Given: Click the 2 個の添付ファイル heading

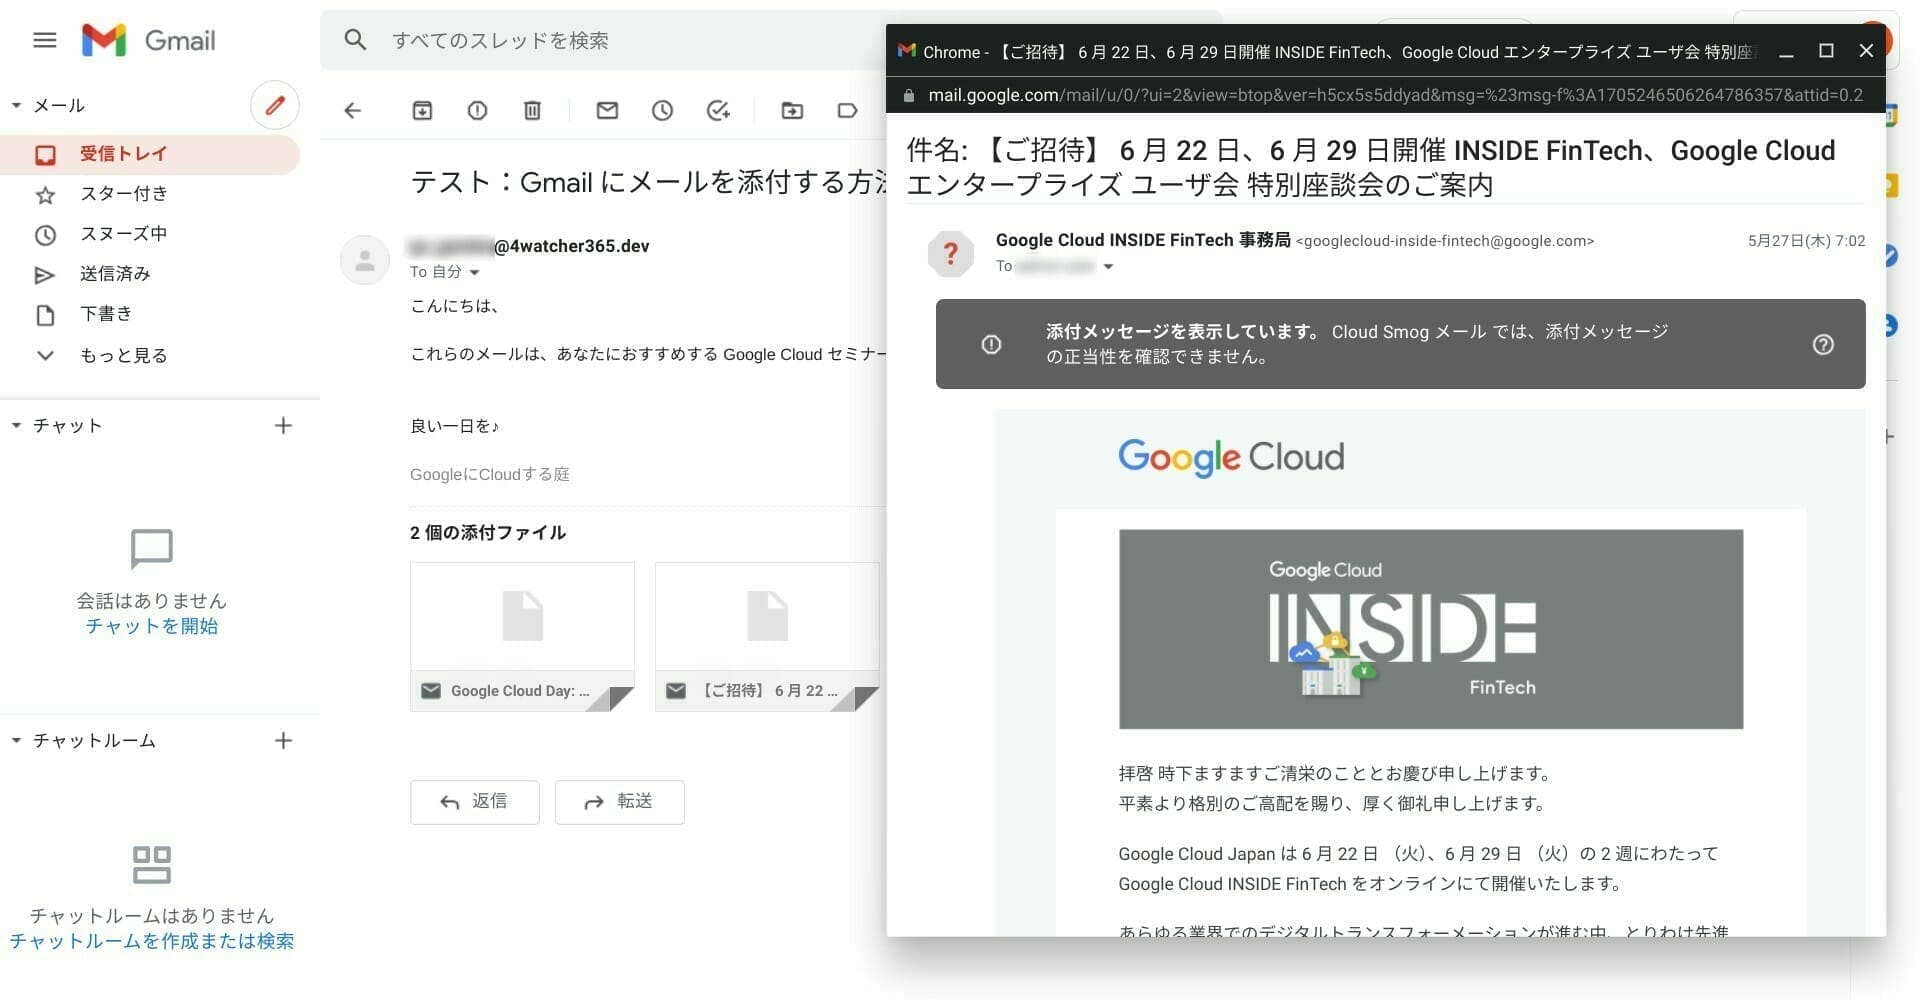Looking at the screenshot, I should pos(488,533).
